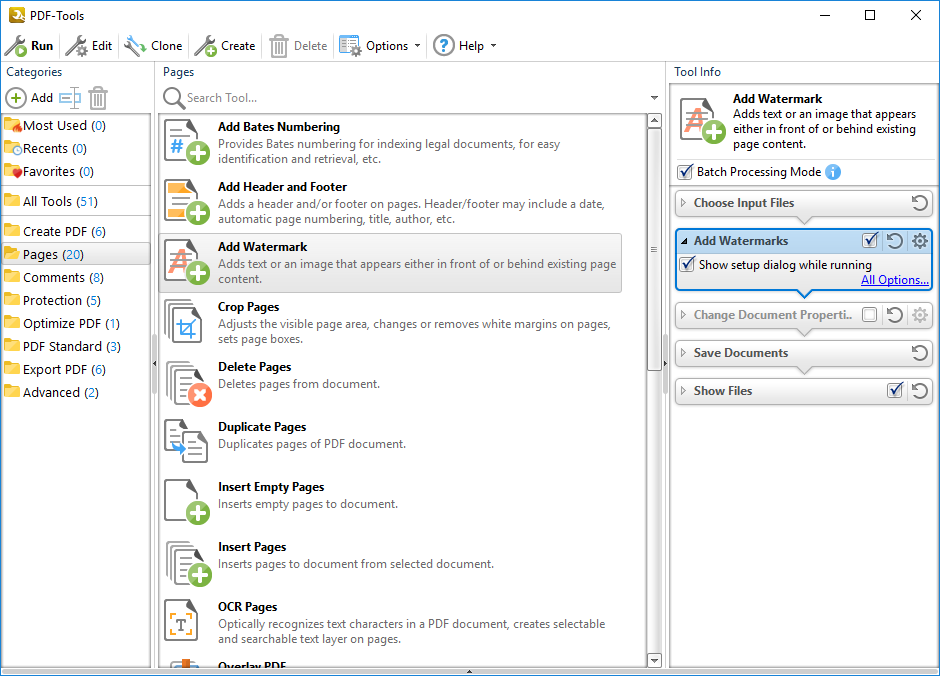Click the rename category icon
This screenshot has height=676, width=940.
69,98
